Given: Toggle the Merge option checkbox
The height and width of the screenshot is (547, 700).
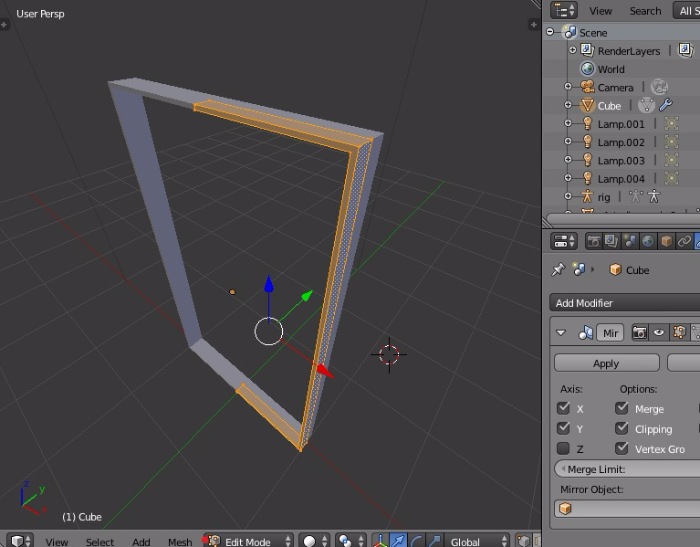Looking at the screenshot, I should click(x=621, y=408).
